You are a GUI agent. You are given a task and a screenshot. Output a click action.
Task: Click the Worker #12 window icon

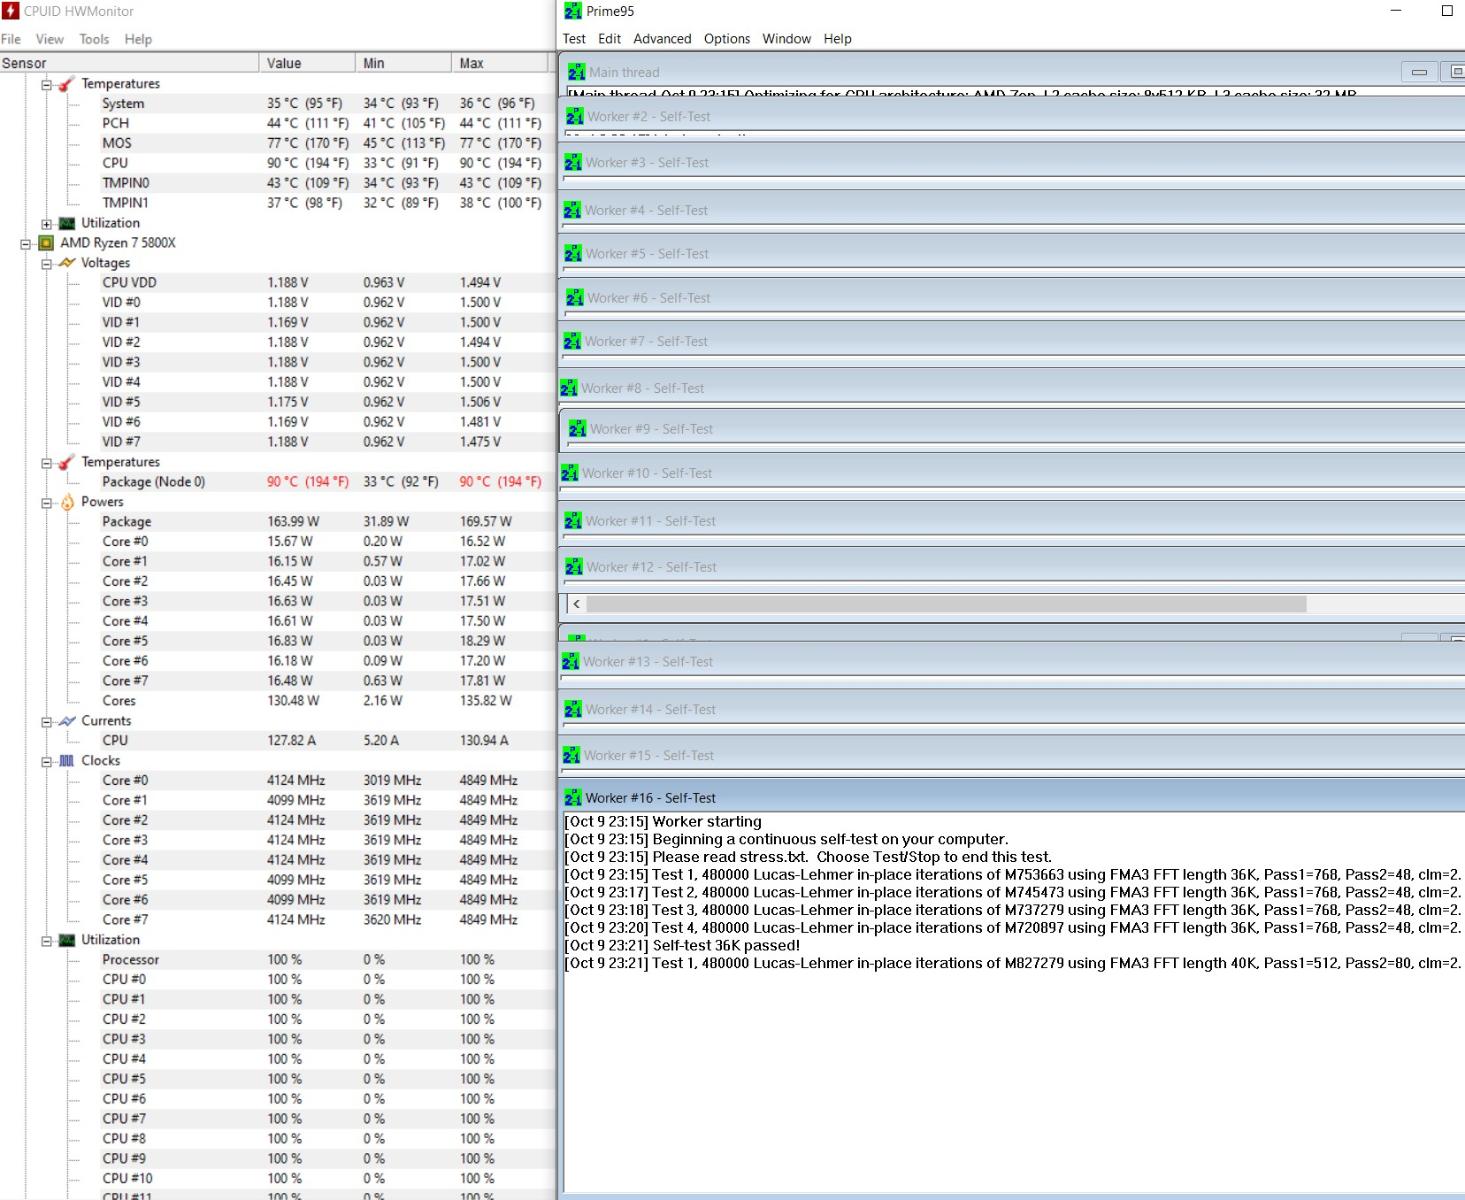(574, 567)
